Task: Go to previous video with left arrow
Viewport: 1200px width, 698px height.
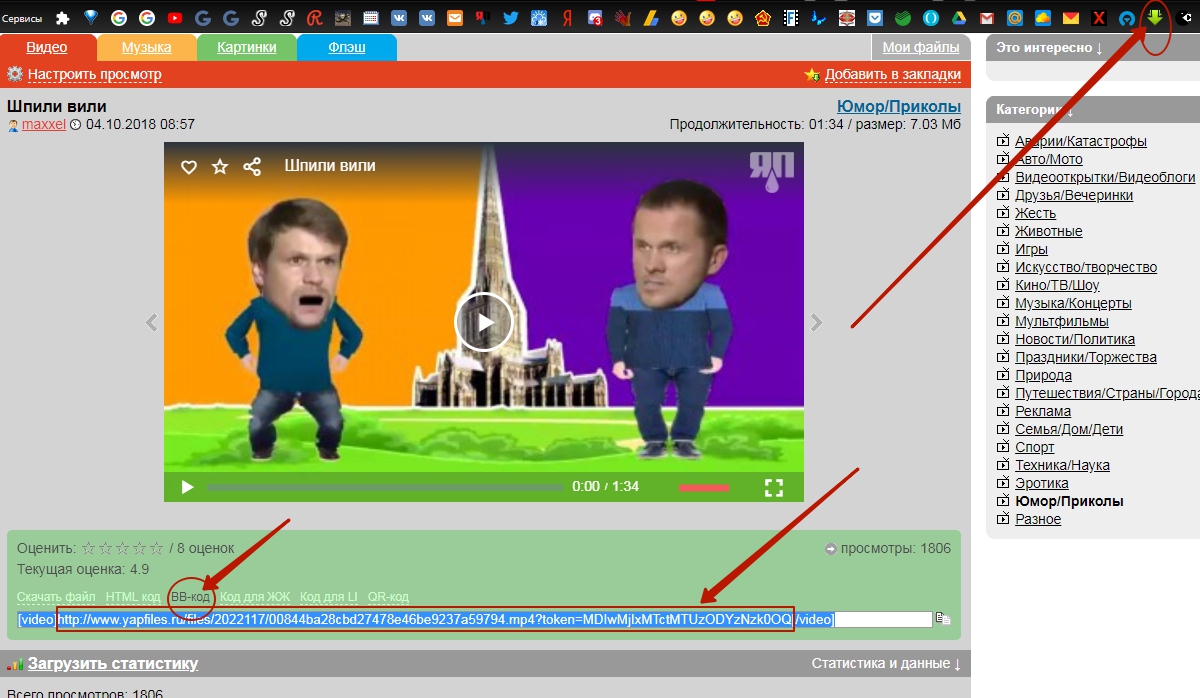Action: [x=152, y=322]
